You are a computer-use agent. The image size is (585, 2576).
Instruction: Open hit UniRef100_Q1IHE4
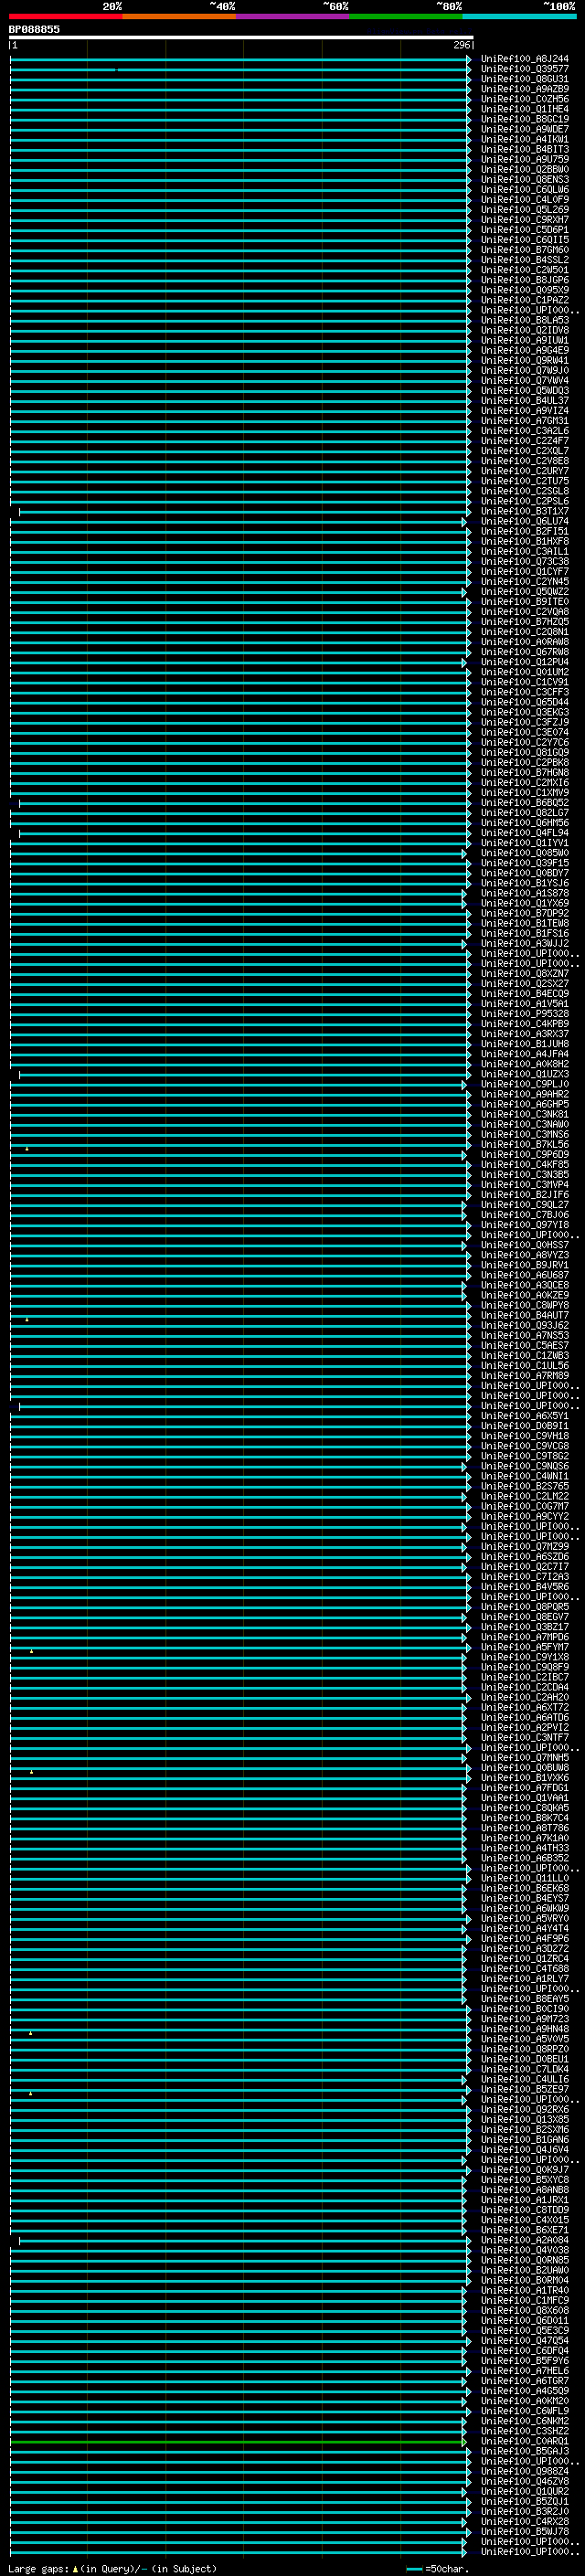click(x=524, y=109)
